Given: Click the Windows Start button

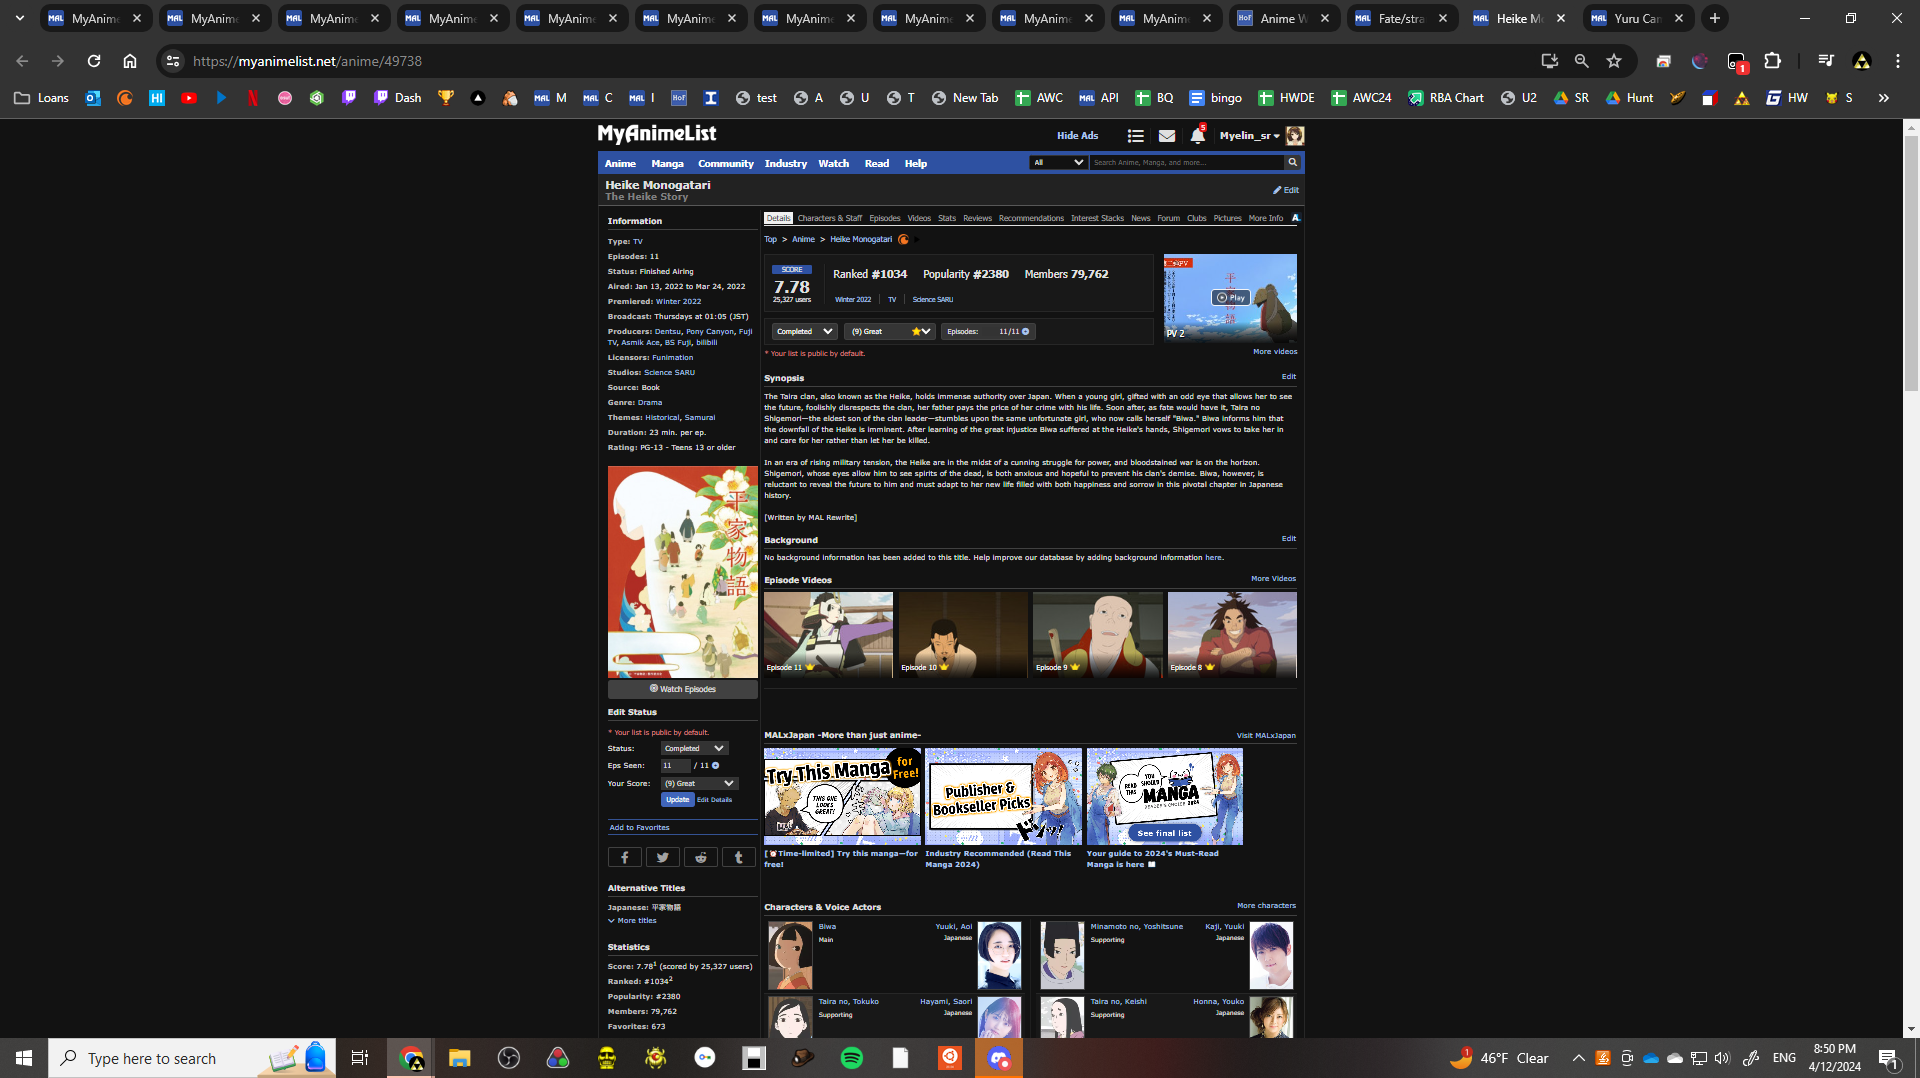Looking at the screenshot, I should tap(24, 1058).
